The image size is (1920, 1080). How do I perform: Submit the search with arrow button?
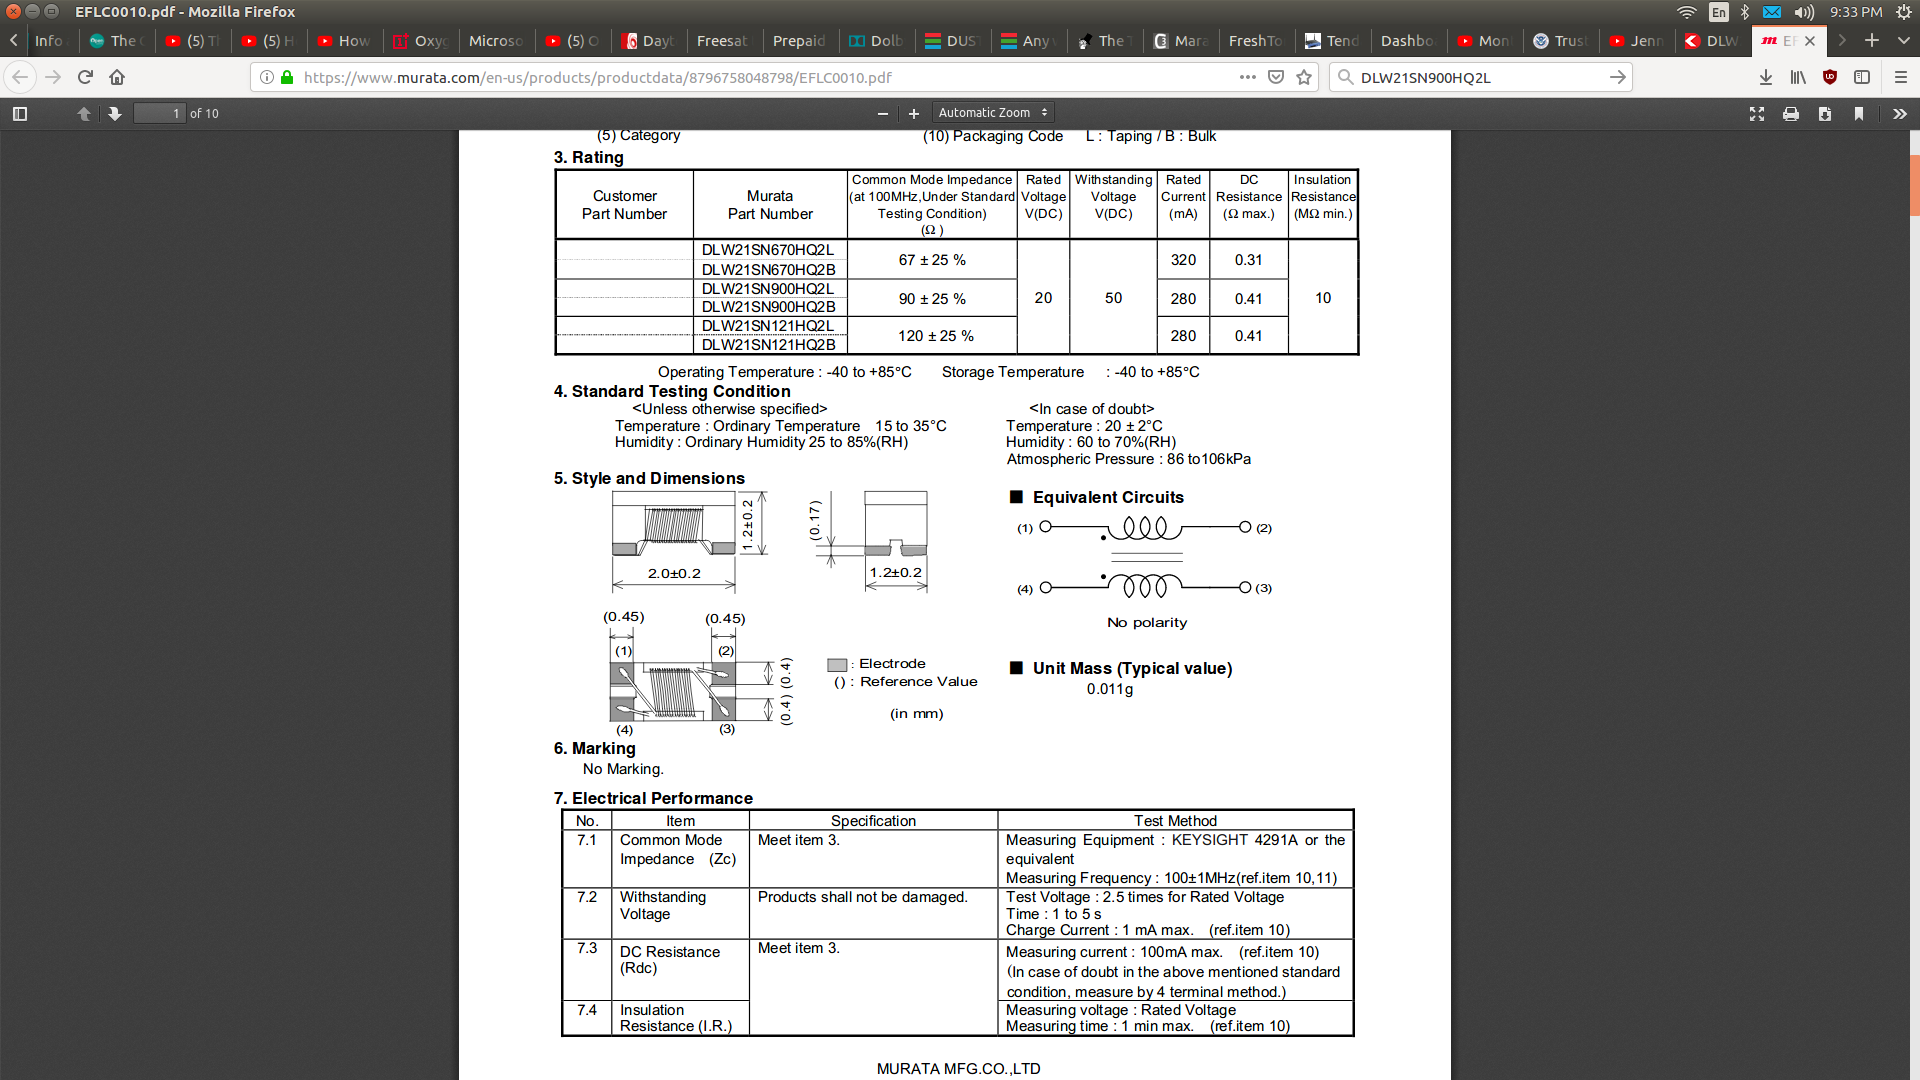pyautogui.click(x=1617, y=77)
